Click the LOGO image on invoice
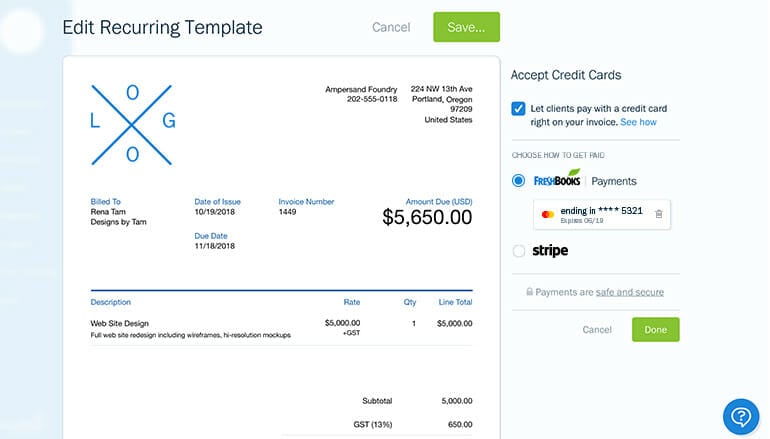This screenshot has height=439, width=770. tap(132, 125)
